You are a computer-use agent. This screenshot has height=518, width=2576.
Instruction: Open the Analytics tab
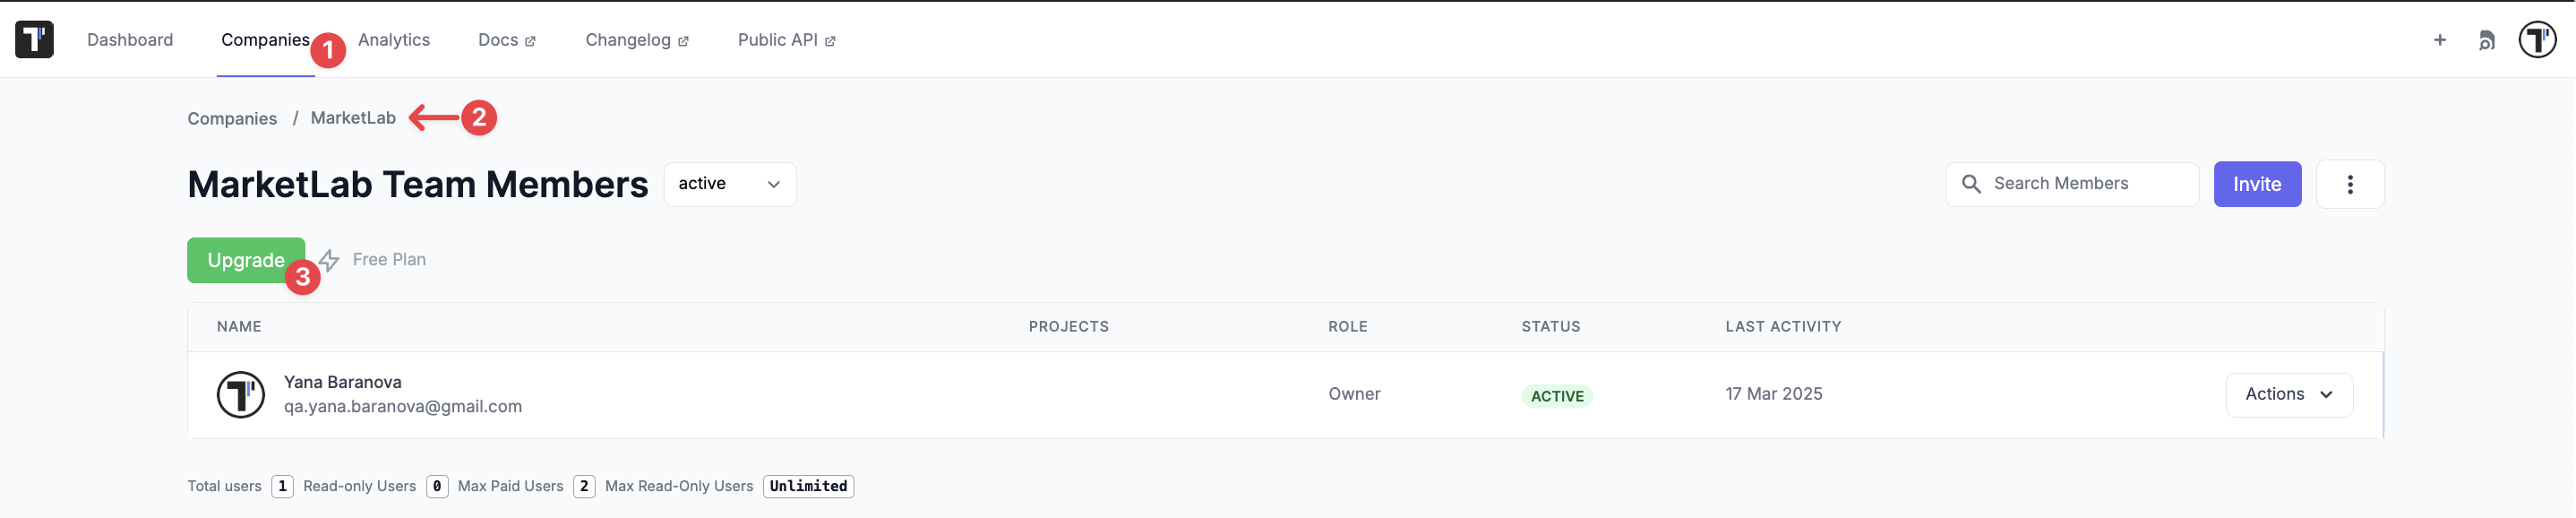click(394, 40)
